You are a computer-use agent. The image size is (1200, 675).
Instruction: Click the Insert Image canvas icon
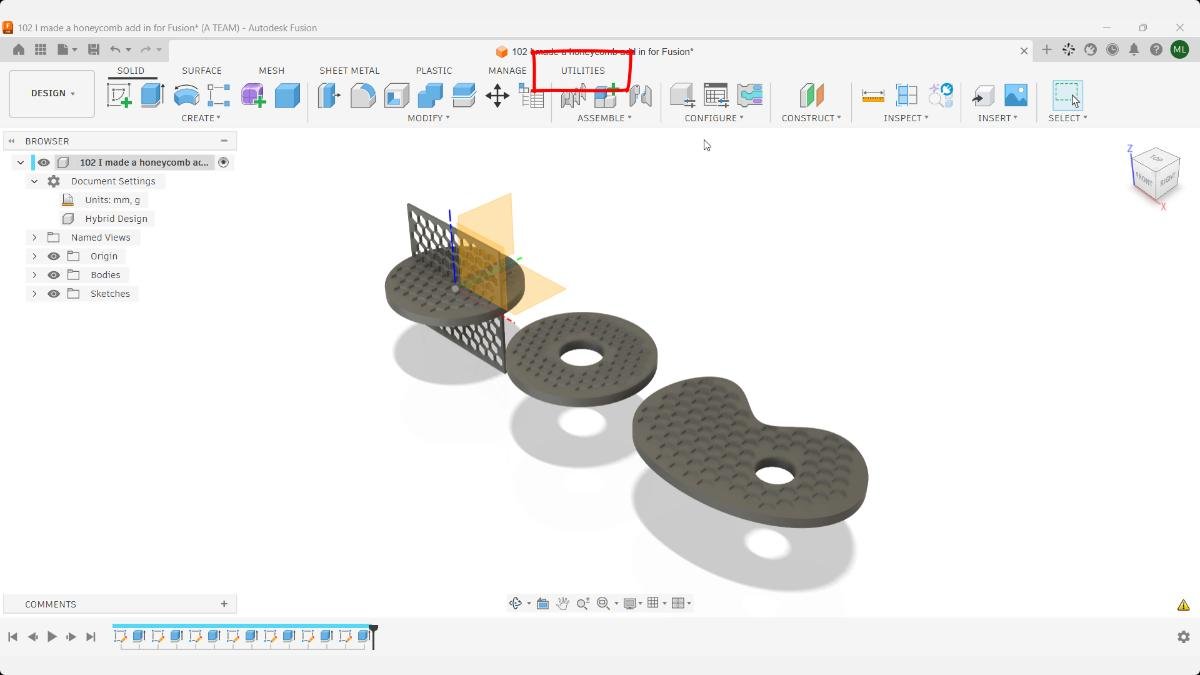point(1016,95)
